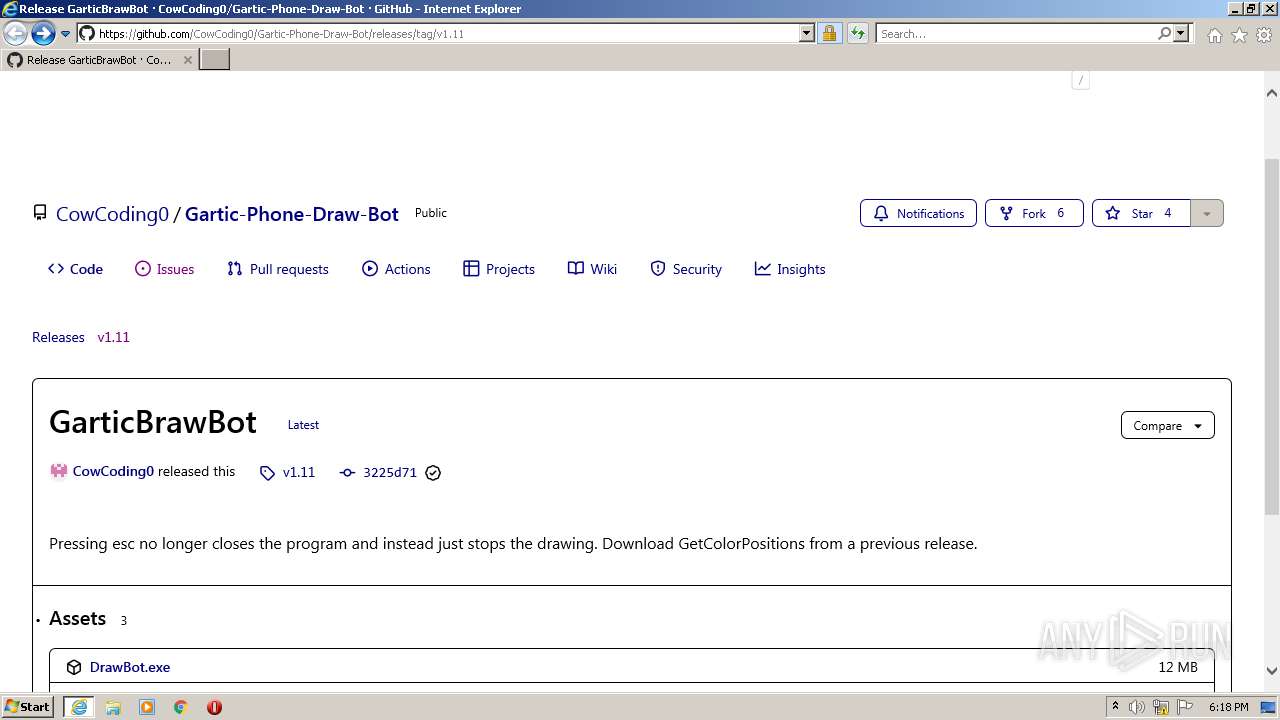Viewport: 1280px width, 720px height.
Task: Open Favorites star icon
Action: pyautogui.click(x=1239, y=35)
